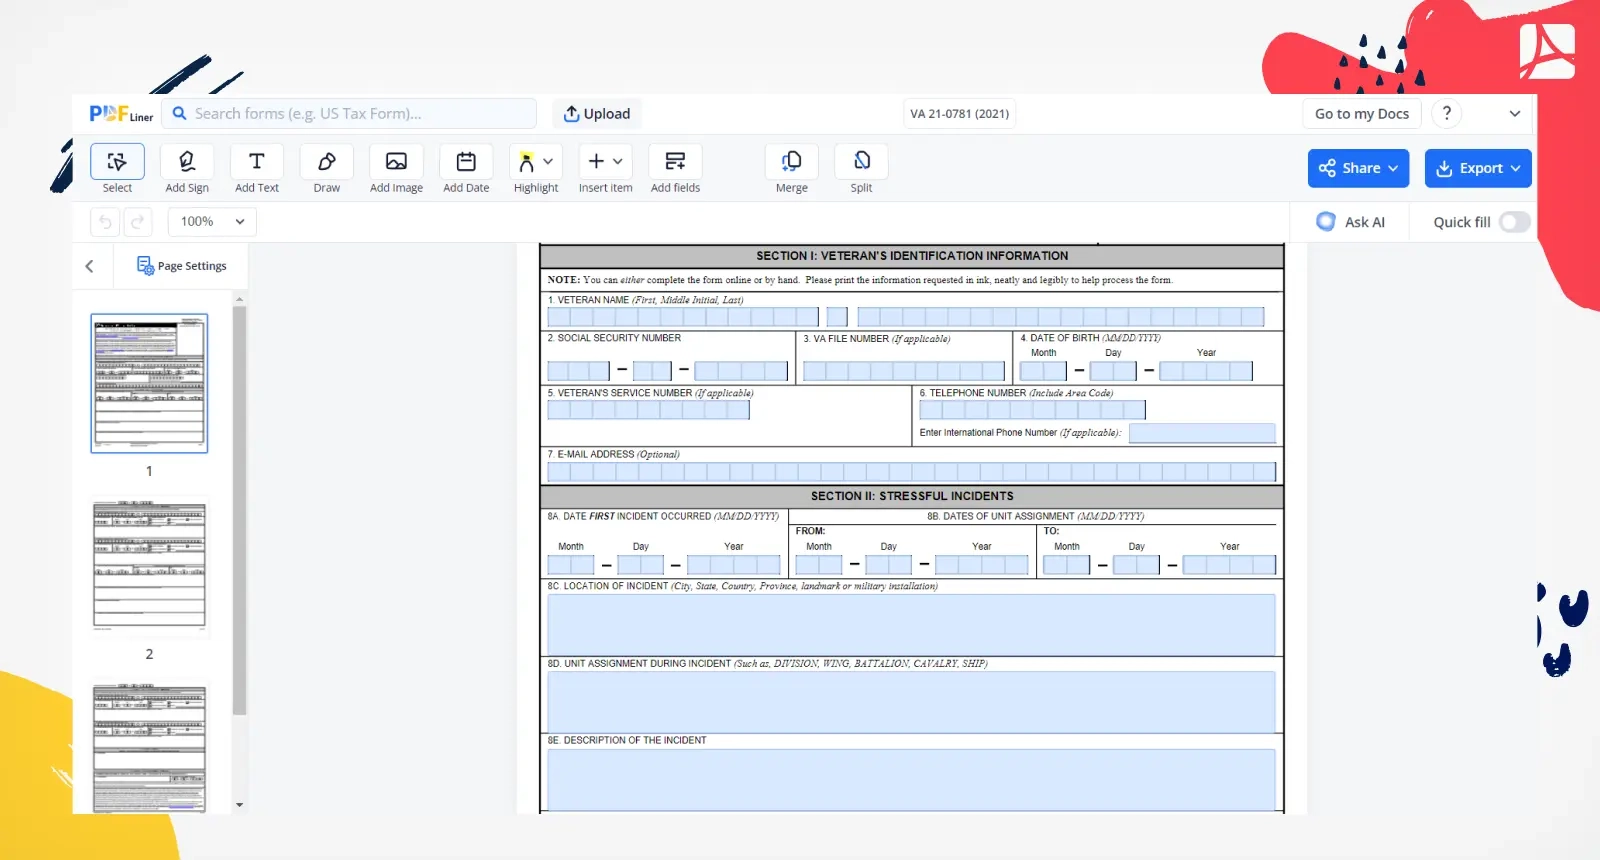Viewport: 1600px width, 860px height.
Task: Activate the Highlight tool
Action: (527, 162)
